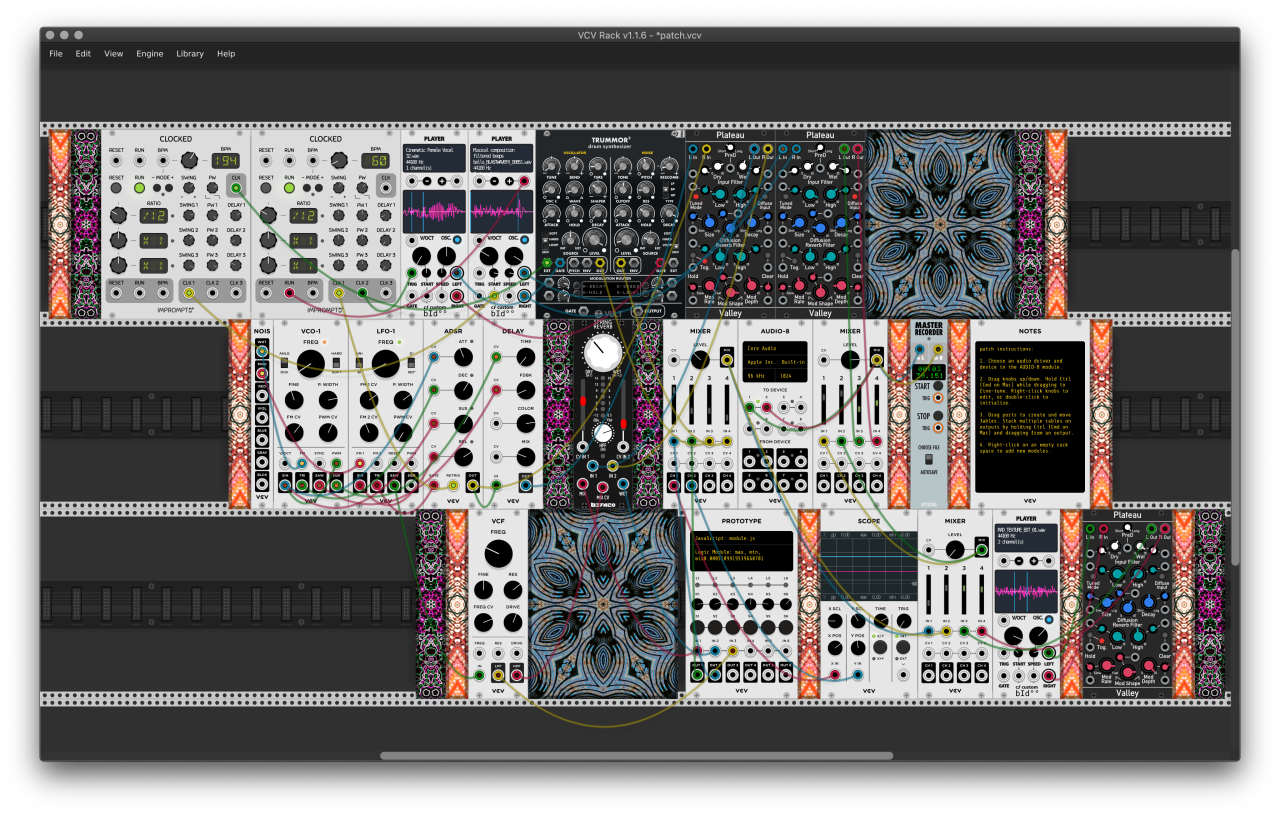Image resolution: width=1280 pixels, height=814 pixels.
Task: Open the Library menu
Action: coord(190,54)
